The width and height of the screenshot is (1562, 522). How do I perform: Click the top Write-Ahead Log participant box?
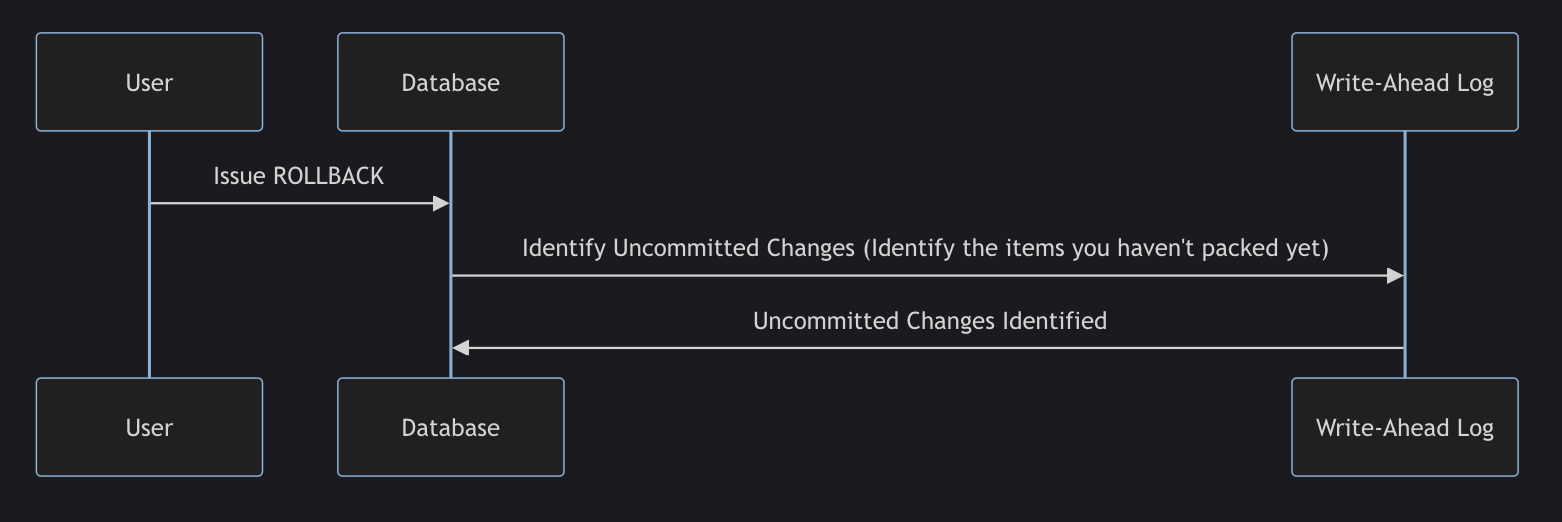1404,82
